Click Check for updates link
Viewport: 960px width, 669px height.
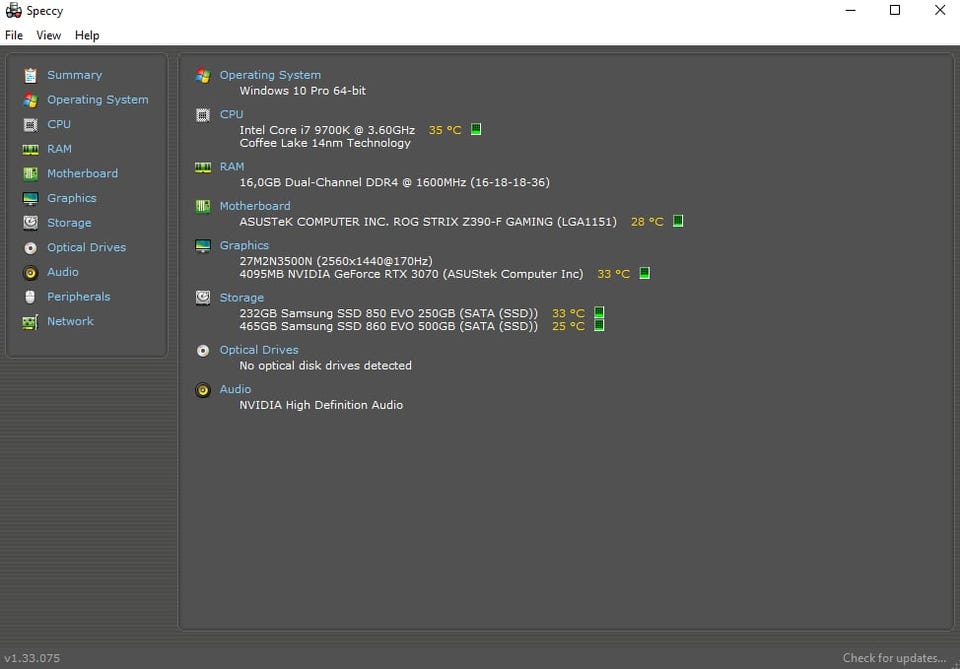point(894,658)
